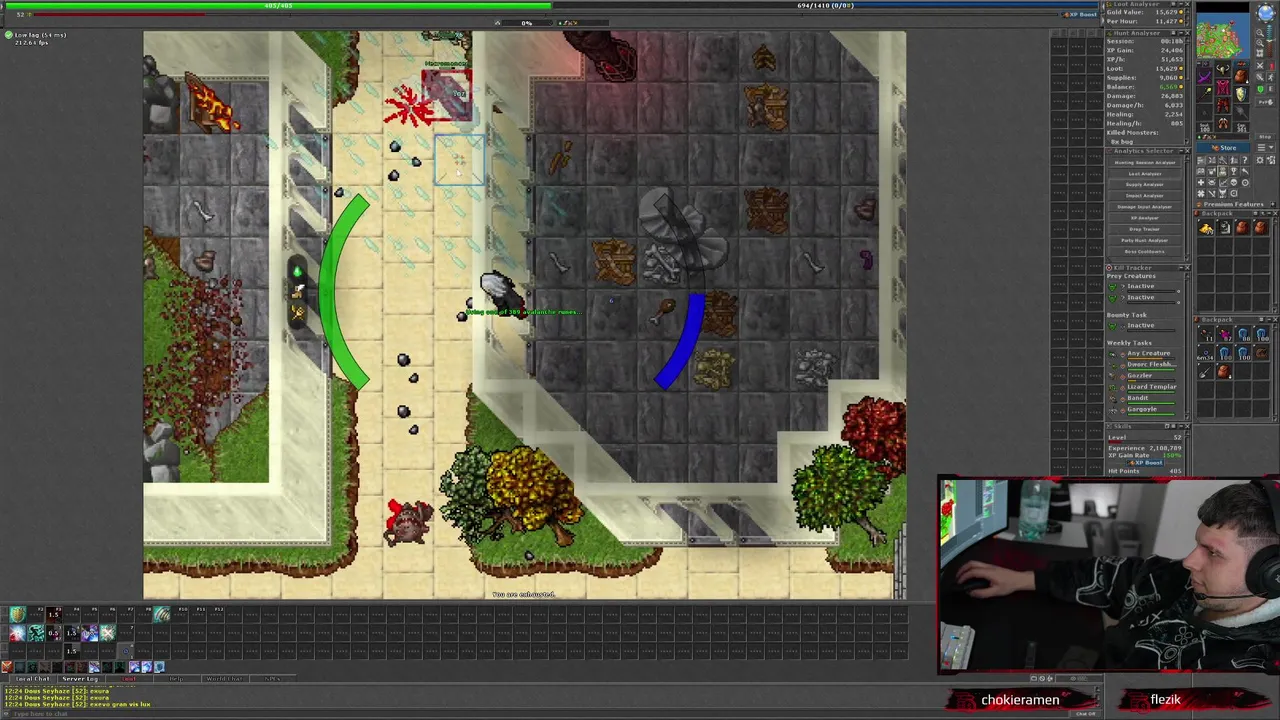Collapse the lower Backpack panel

[1268, 320]
